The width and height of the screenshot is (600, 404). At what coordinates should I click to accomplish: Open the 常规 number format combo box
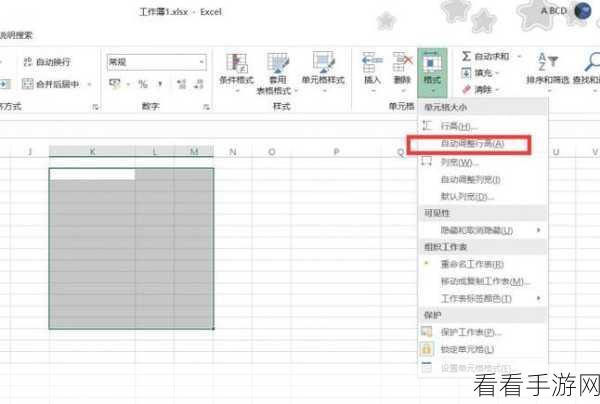[x=157, y=62]
